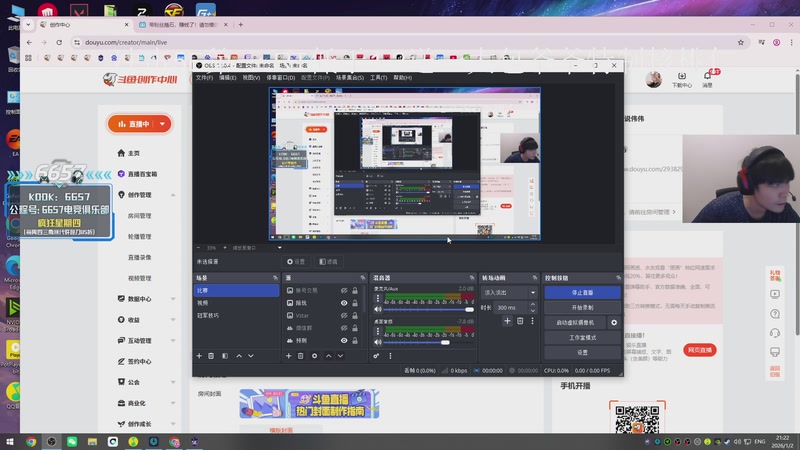Remove the scene transition with trash icon
The height and width of the screenshot is (450, 800).
[x=520, y=321]
